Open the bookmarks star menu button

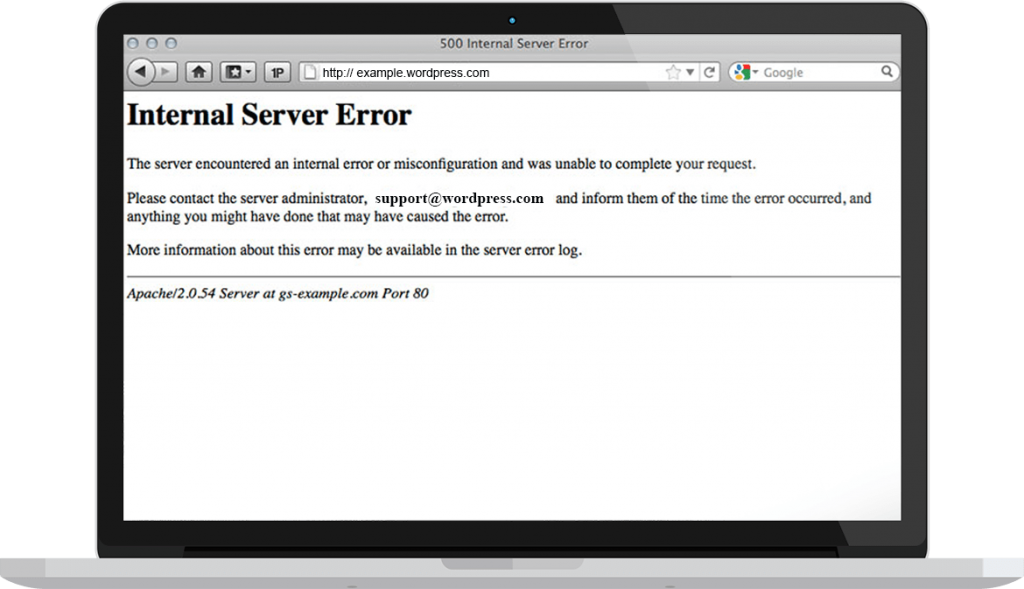(238, 72)
